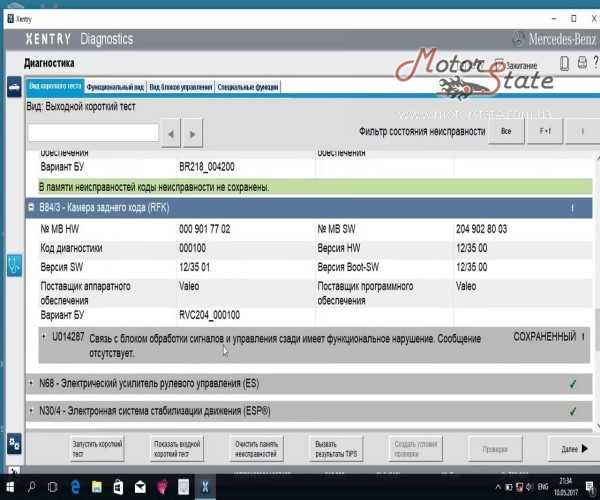Switch to Вид блоков управления tab
This screenshot has height=500, width=600.
pos(181,87)
